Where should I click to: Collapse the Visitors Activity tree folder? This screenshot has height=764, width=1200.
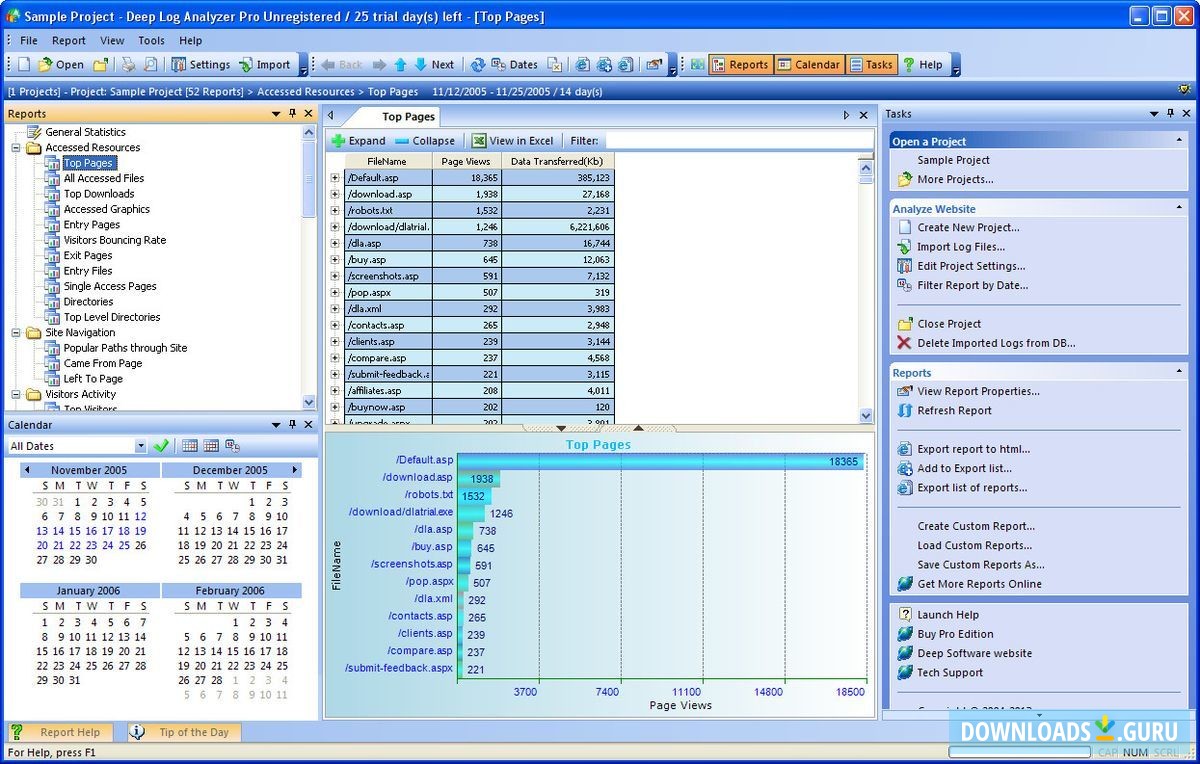17,394
